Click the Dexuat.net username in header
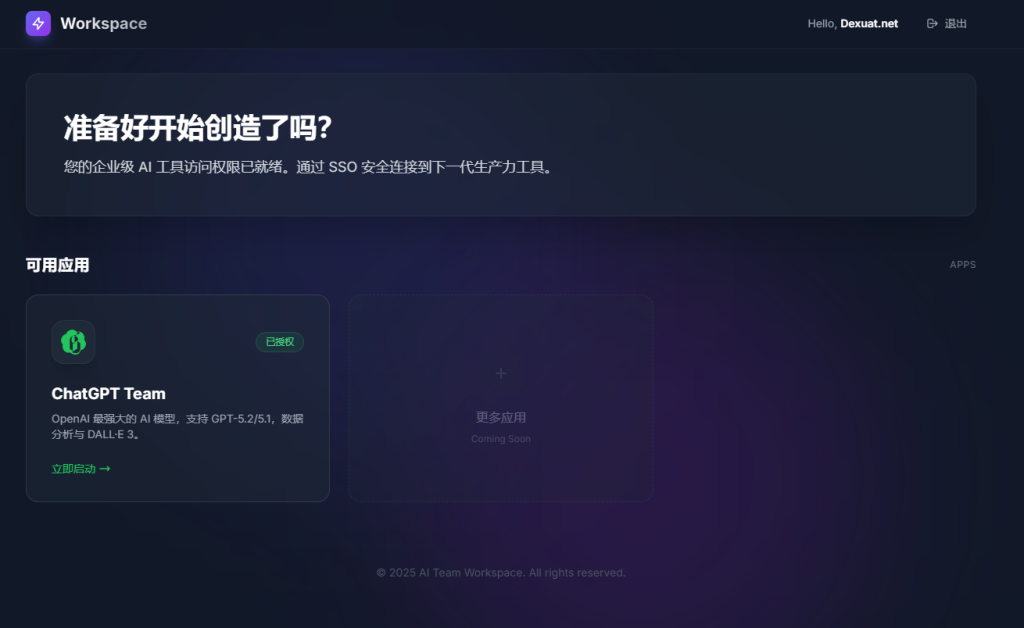The width and height of the screenshot is (1024, 628). point(868,24)
